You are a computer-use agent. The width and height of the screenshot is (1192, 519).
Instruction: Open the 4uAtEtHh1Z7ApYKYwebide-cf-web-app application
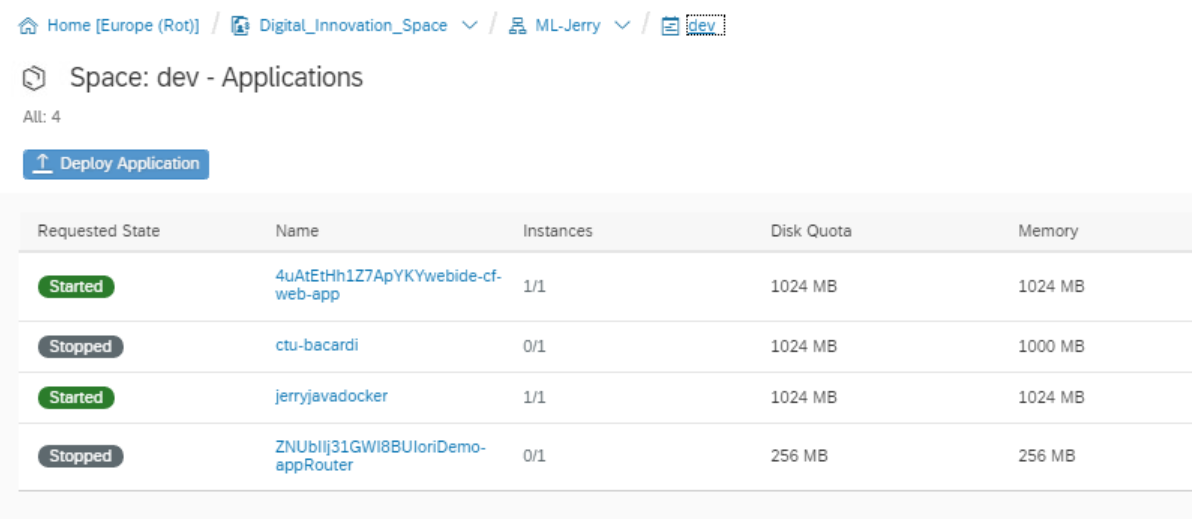point(388,286)
